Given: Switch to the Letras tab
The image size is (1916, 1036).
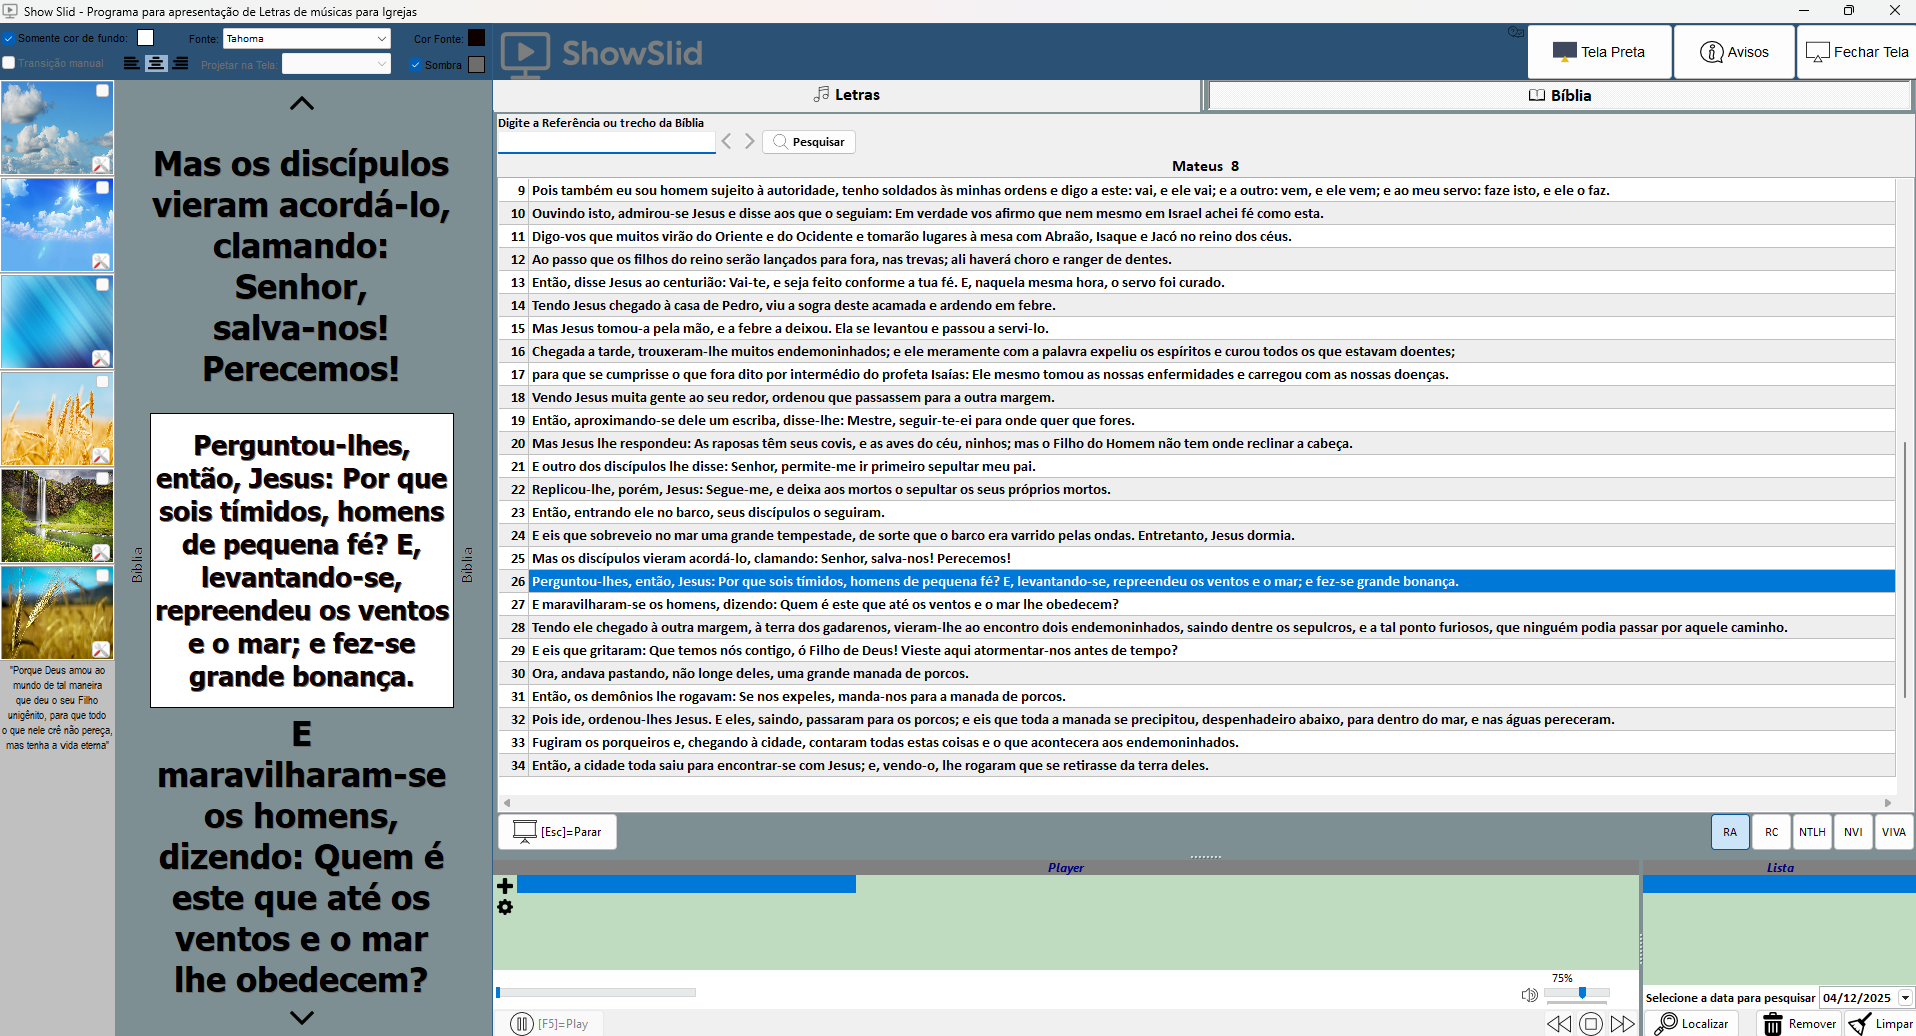Looking at the screenshot, I should 846,95.
